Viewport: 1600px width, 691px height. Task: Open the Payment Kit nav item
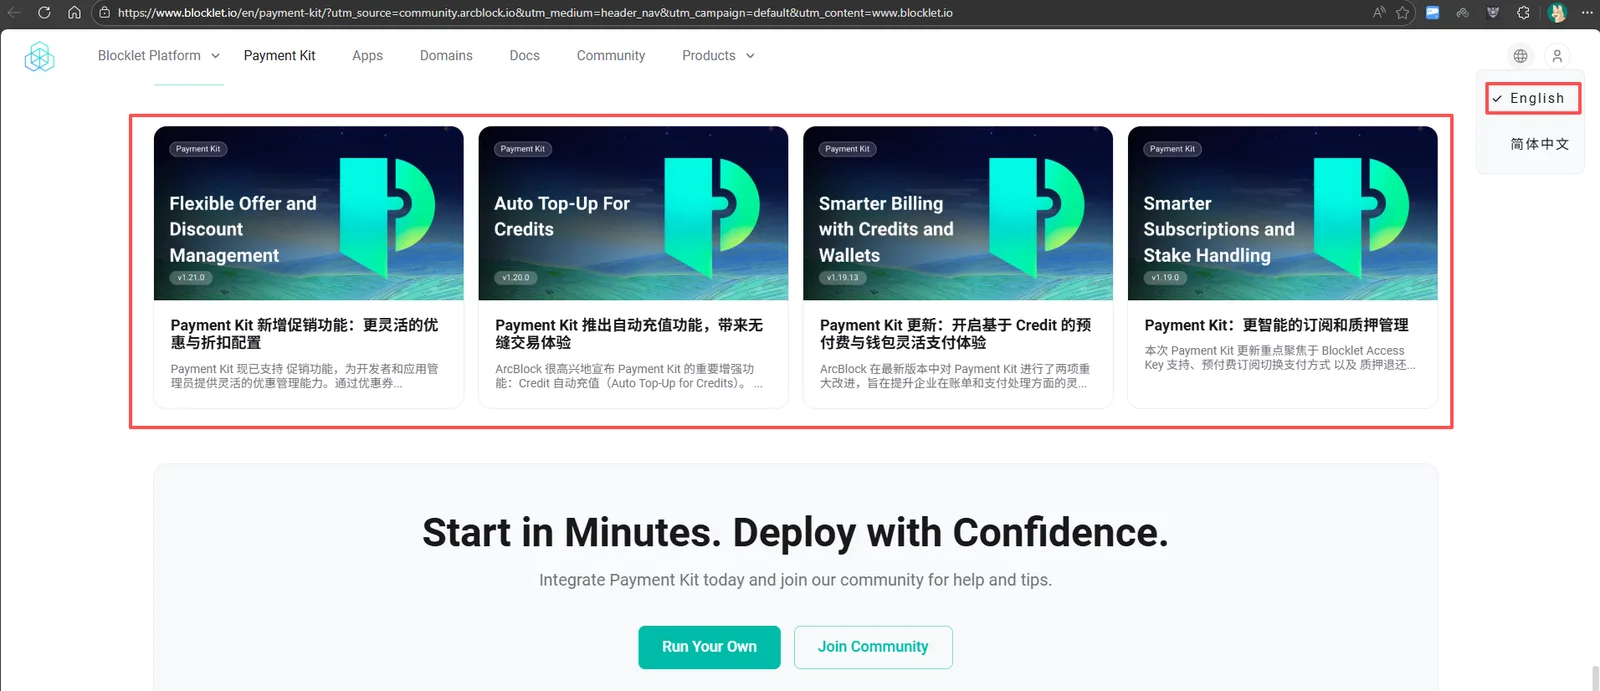pos(279,56)
